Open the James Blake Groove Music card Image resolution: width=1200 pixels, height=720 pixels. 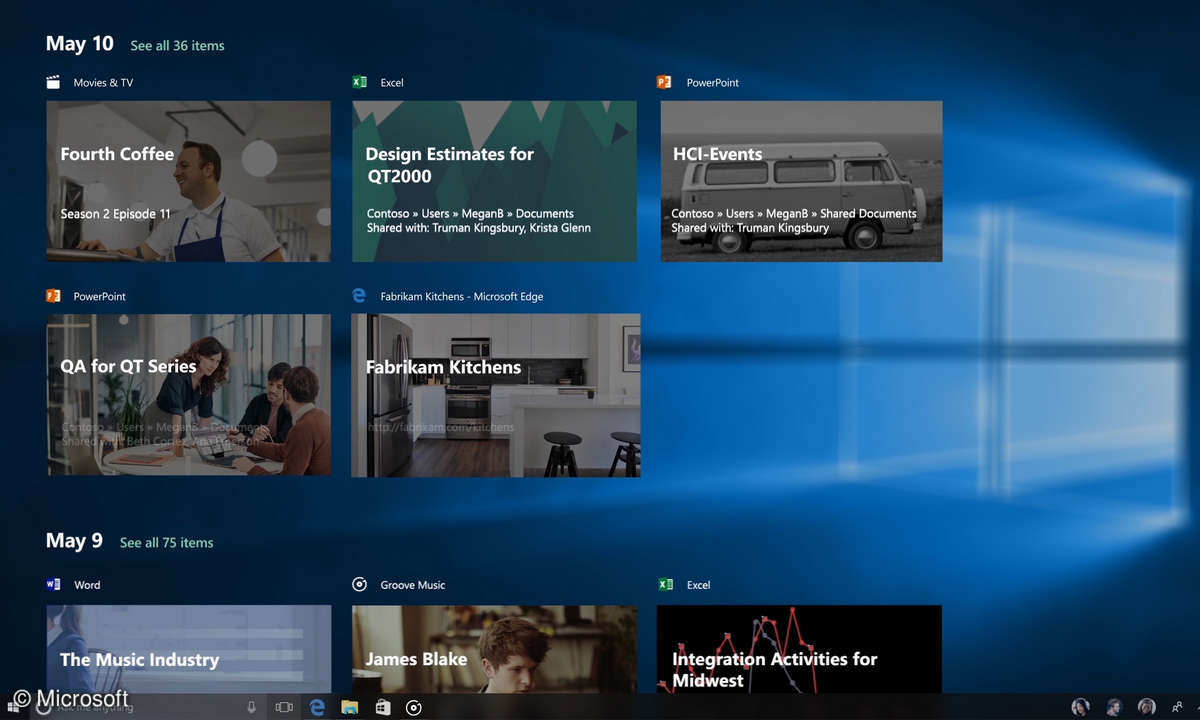[494, 649]
